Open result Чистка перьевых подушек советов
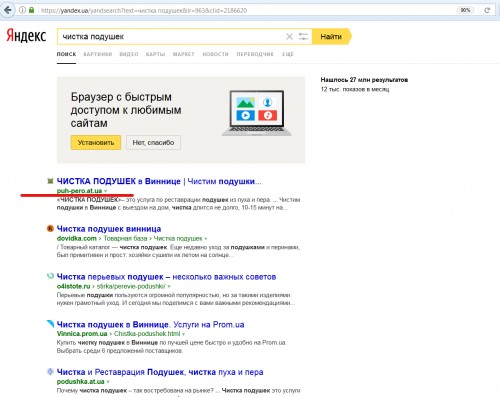 (x=166, y=277)
